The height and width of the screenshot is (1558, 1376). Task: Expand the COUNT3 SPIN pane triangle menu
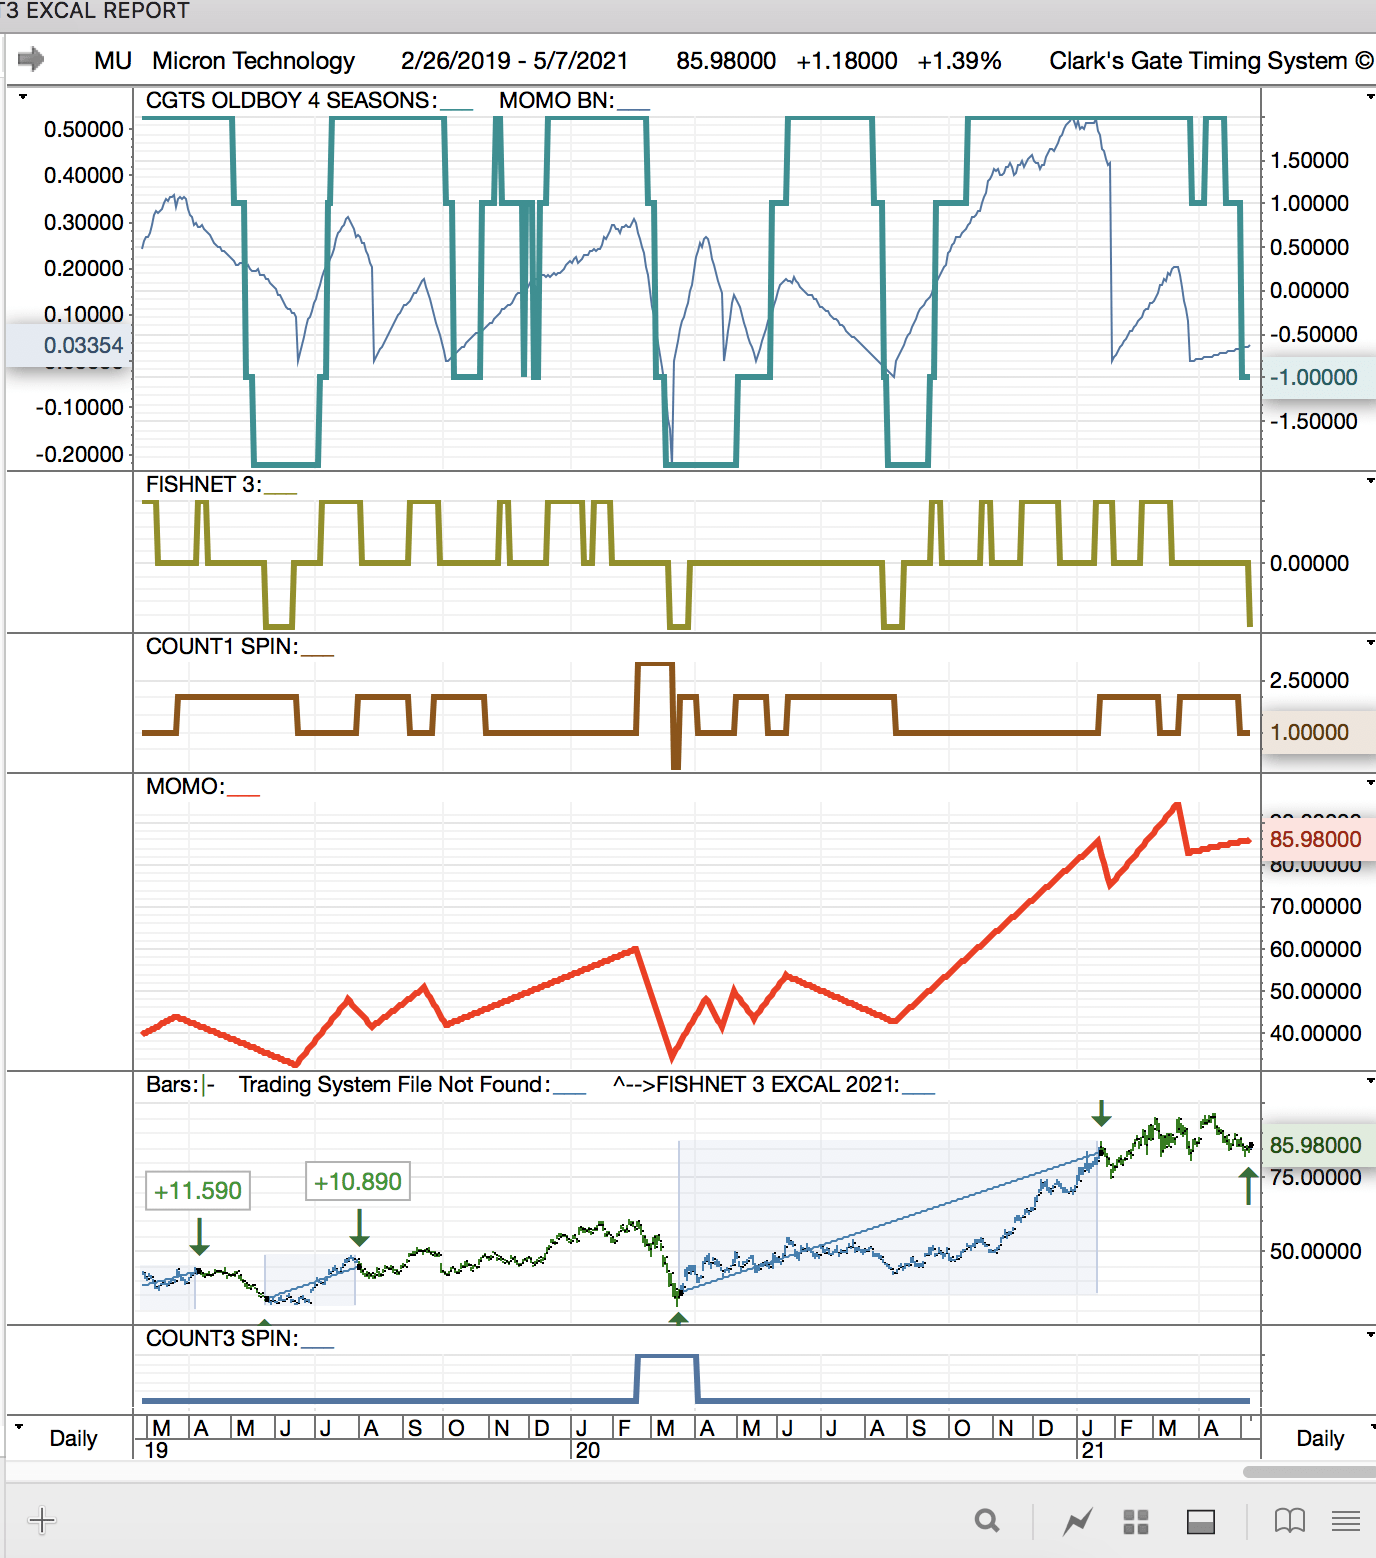click(x=1370, y=1335)
